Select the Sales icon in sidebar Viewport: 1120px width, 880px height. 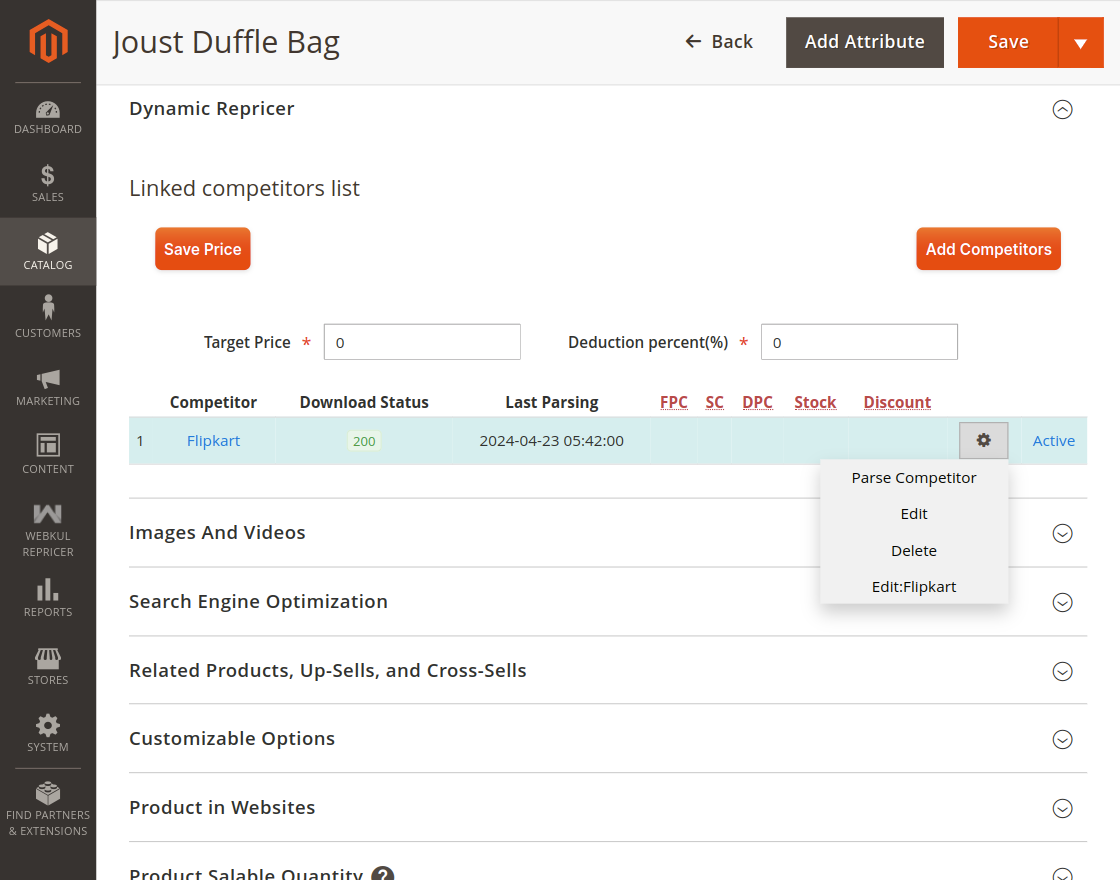[47, 183]
